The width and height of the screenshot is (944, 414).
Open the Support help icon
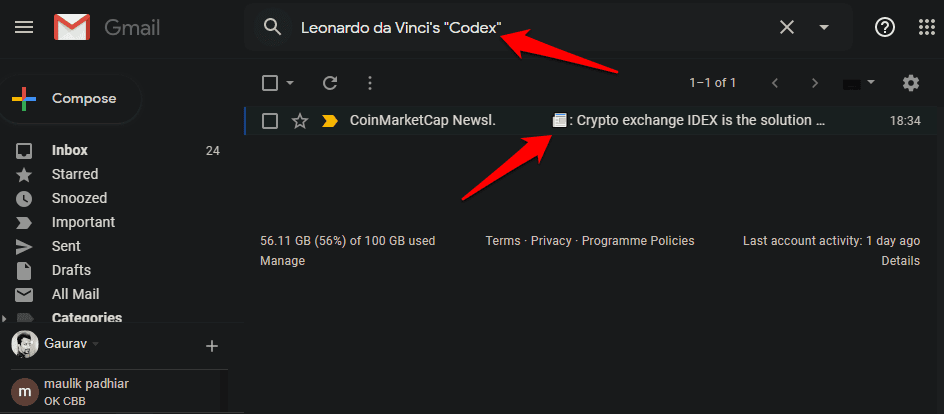click(884, 27)
